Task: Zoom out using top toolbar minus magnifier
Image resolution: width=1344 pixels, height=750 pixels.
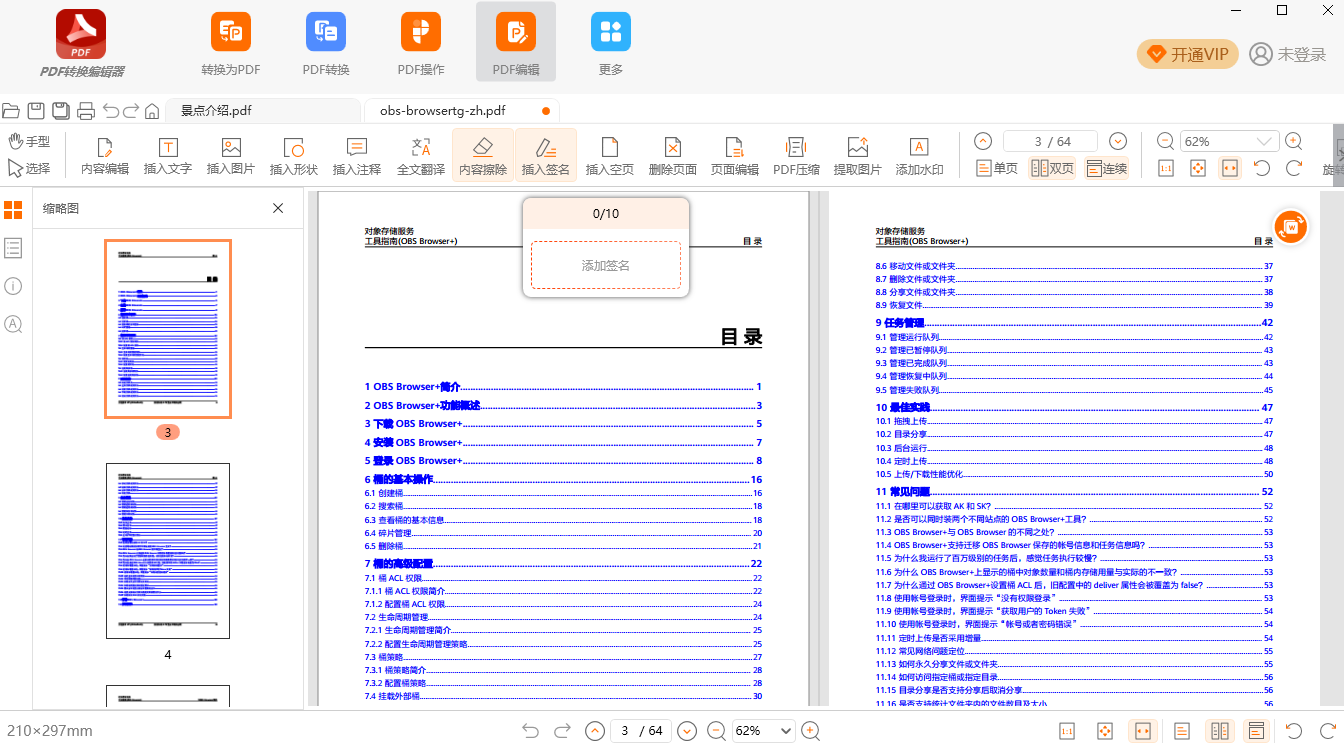Action: (1166, 142)
